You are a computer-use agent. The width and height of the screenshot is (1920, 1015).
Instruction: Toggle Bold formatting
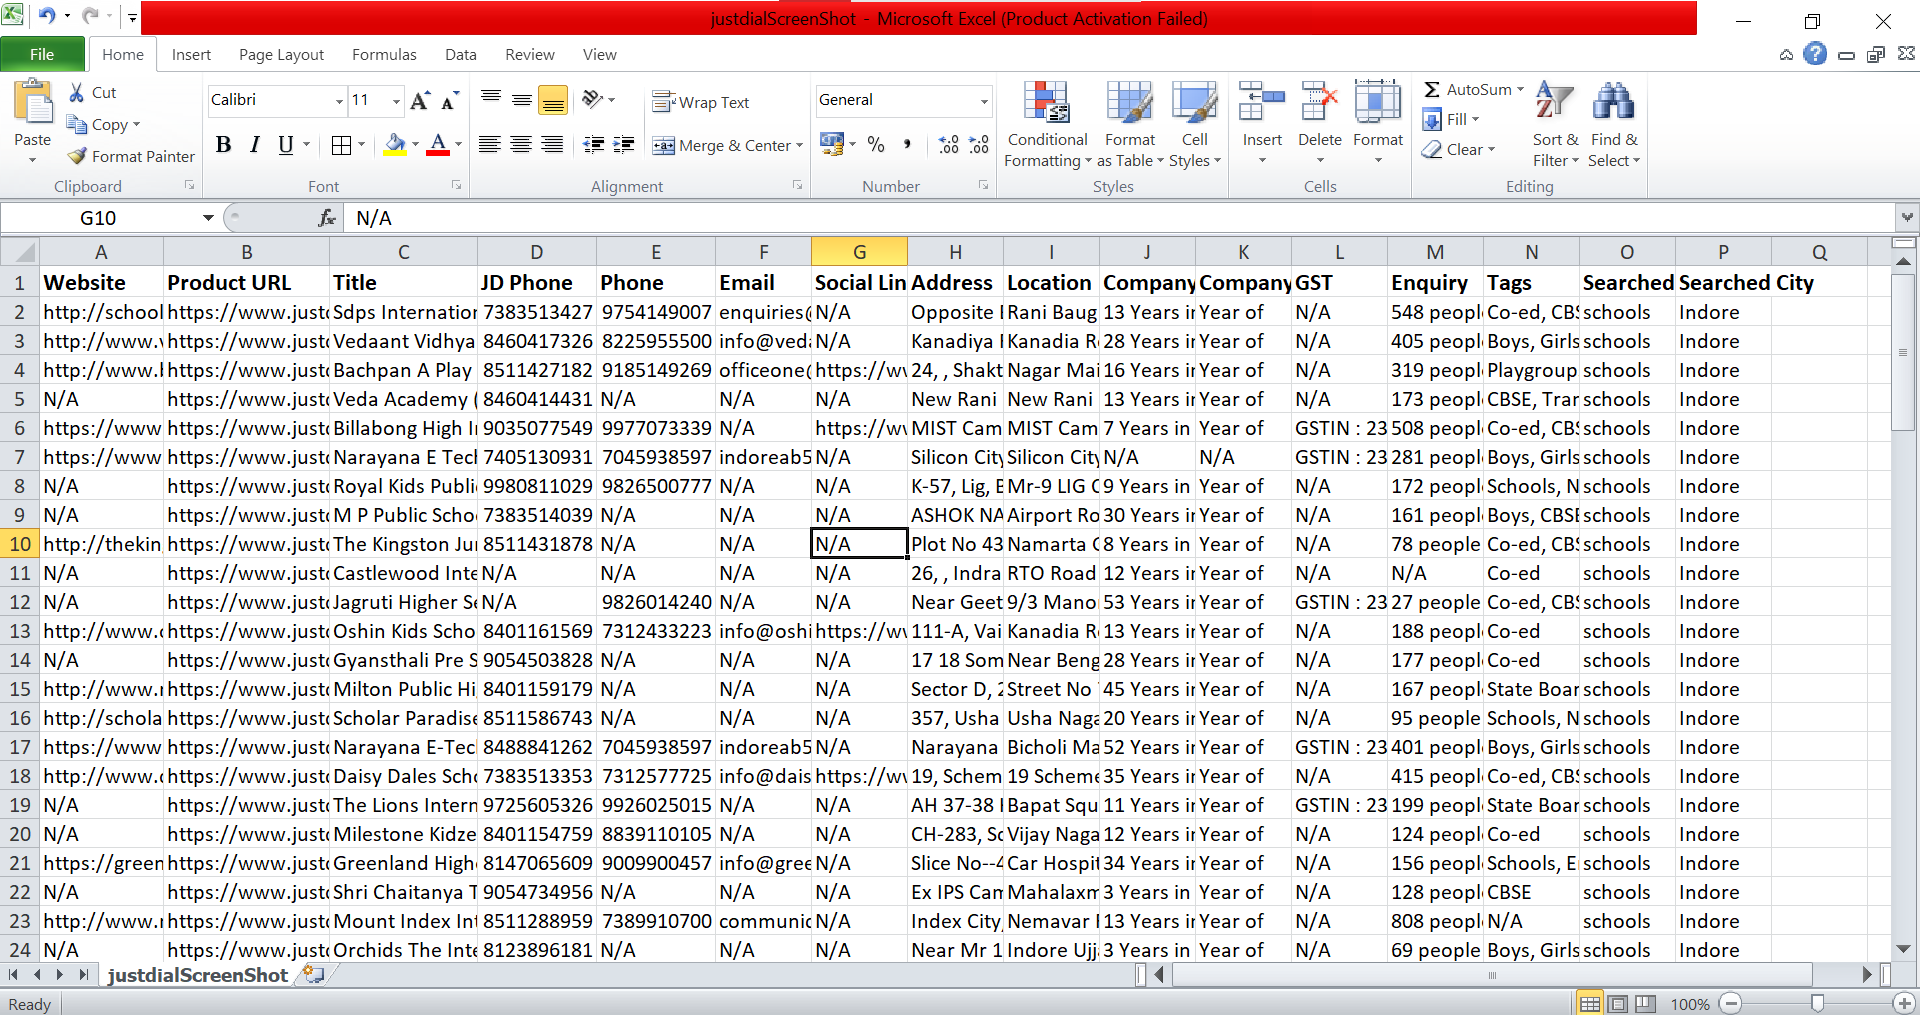pos(224,145)
